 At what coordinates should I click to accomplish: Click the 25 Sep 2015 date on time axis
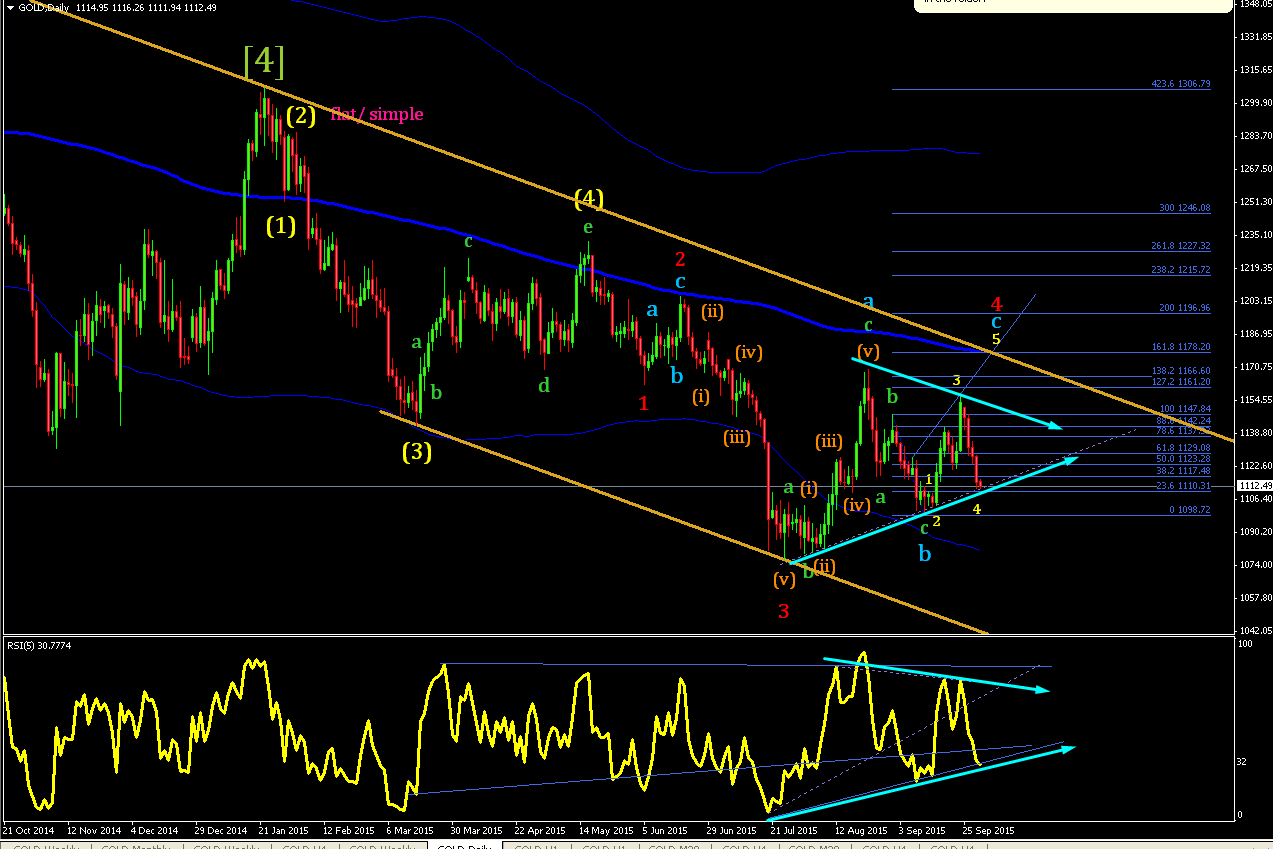coord(988,830)
